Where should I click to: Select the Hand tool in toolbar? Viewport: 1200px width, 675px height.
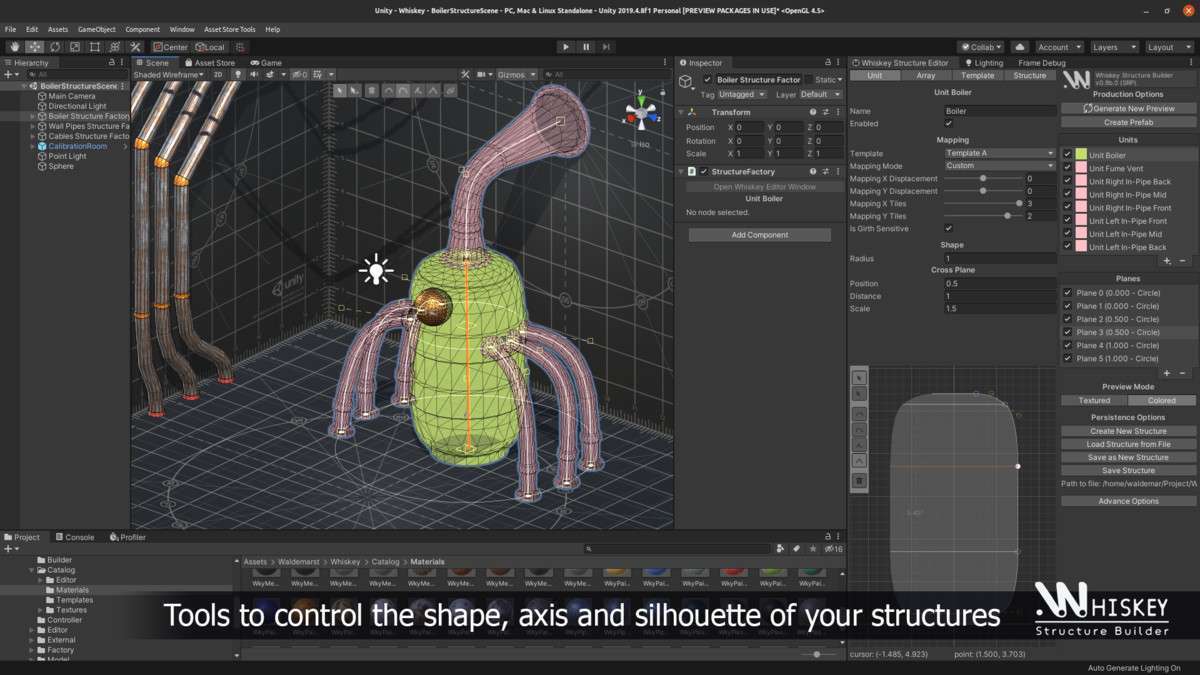pos(14,47)
